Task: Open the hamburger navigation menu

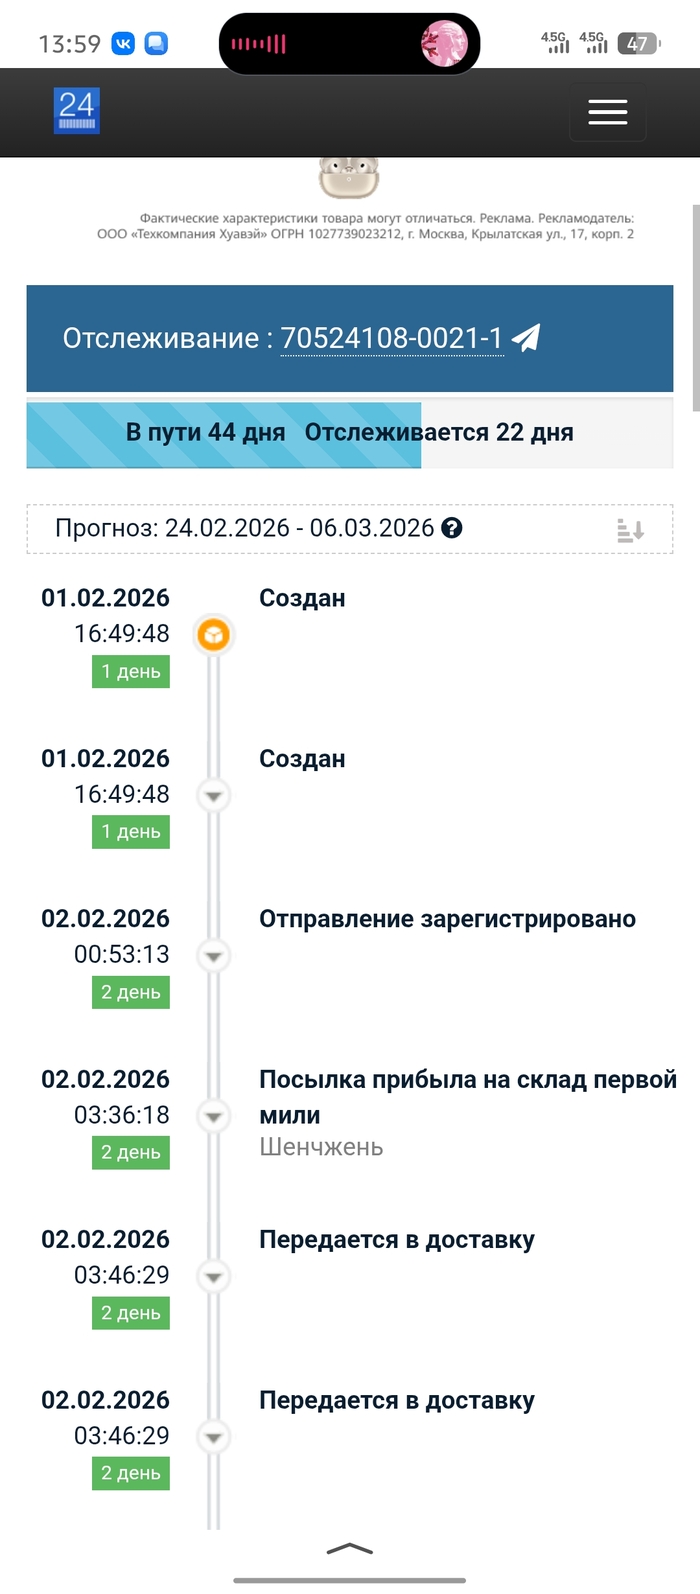Action: click(x=607, y=112)
